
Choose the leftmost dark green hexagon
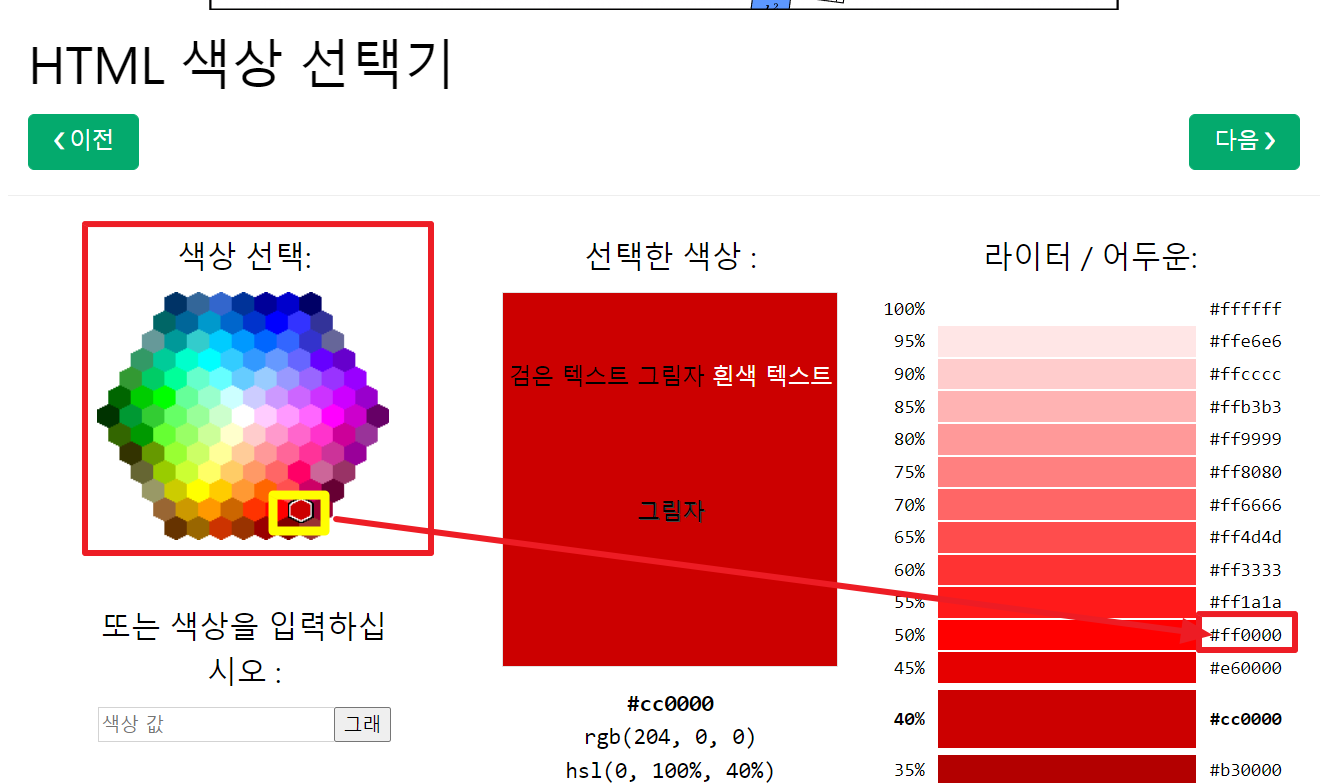[x=109, y=415]
